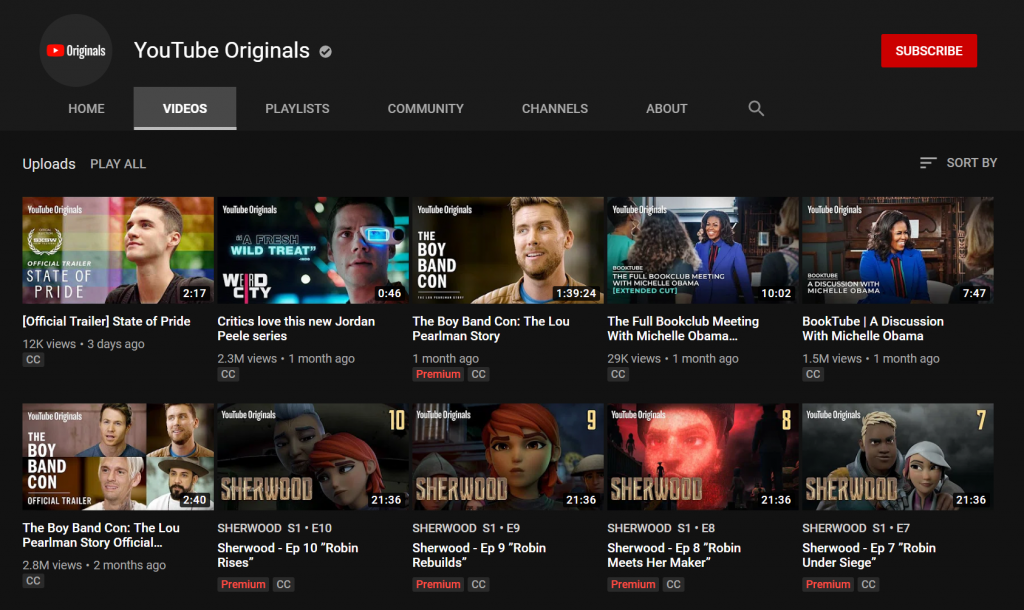Click Play All for uploads
Image resolution: width=1024 pixels, height=610 pixels.
(118, 164)
